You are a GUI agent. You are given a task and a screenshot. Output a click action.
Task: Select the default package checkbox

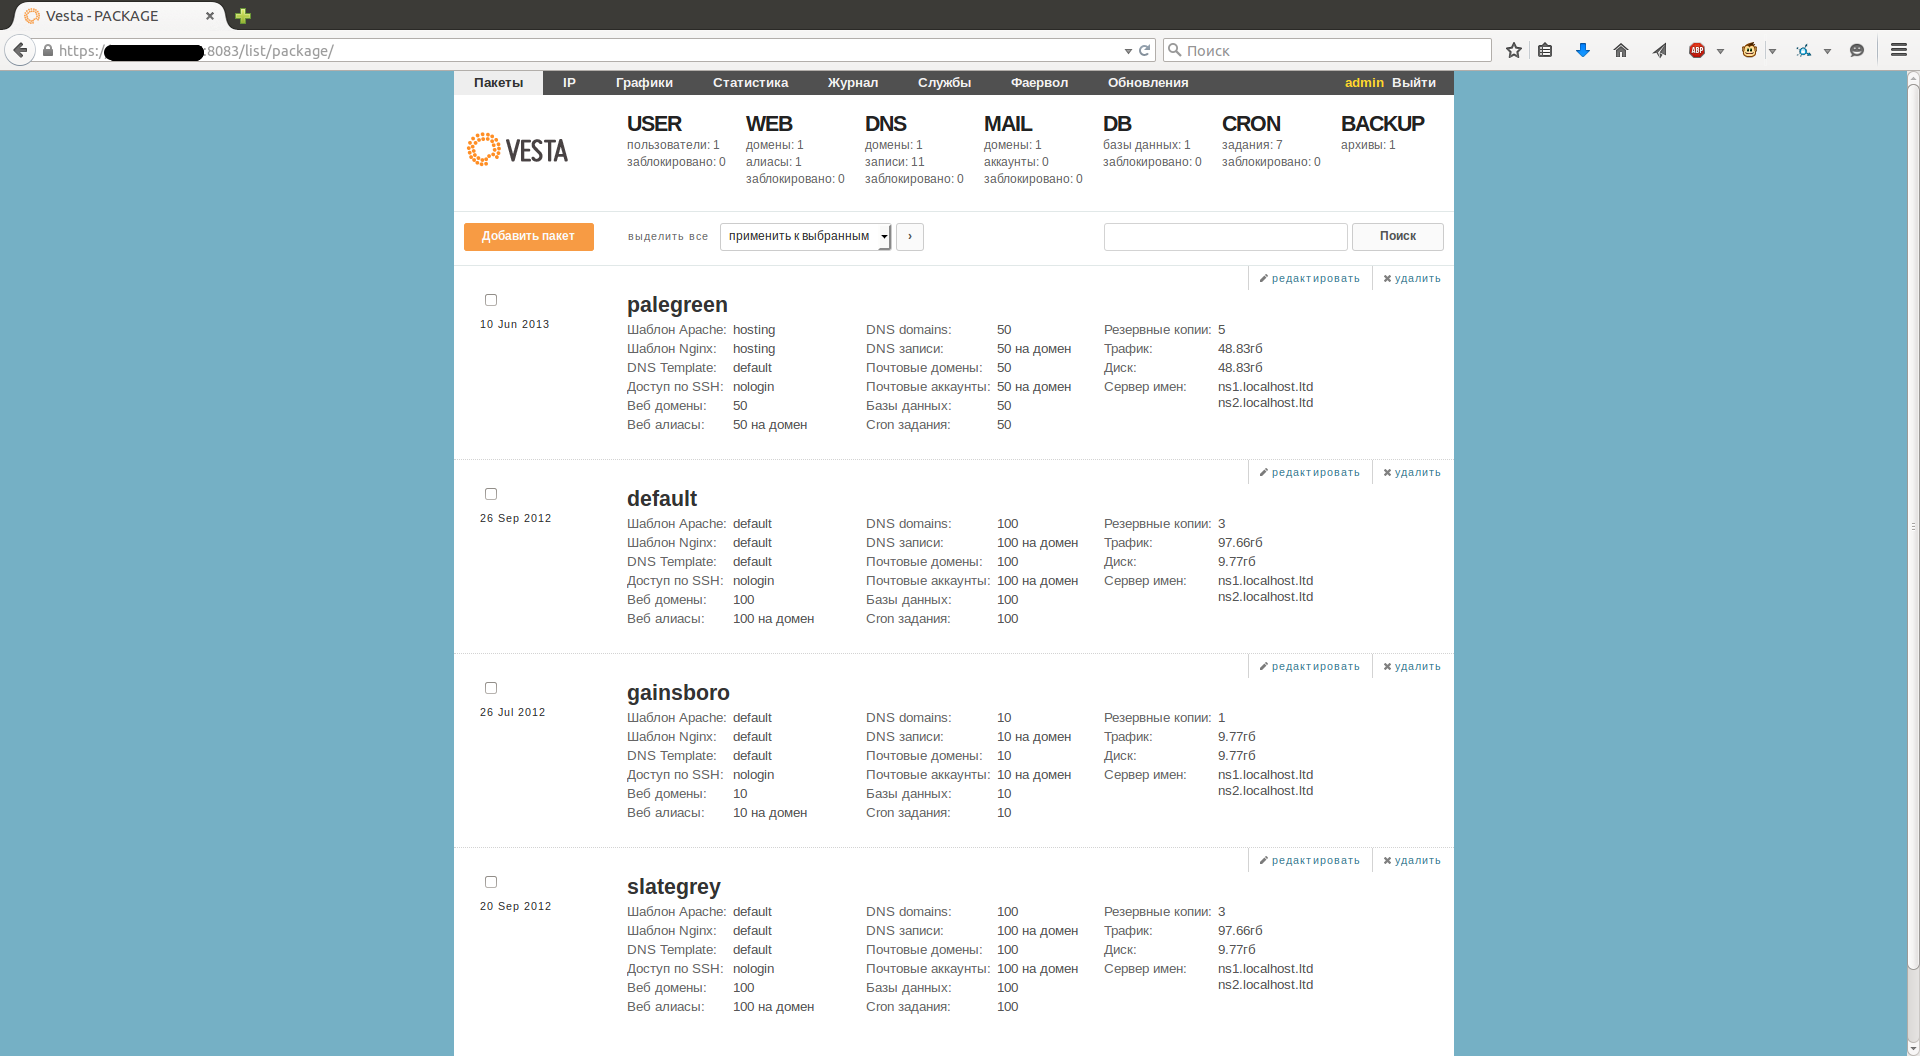point(491,494)
